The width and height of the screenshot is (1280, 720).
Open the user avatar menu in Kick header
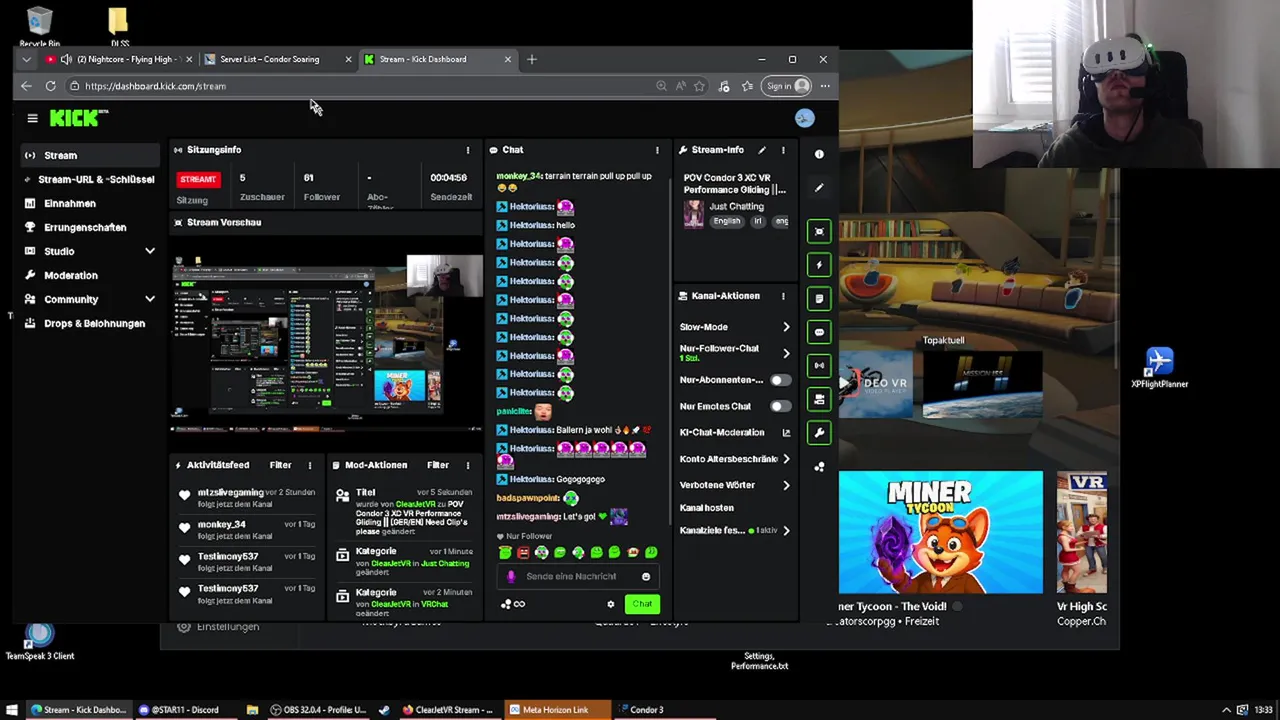click(x=804, y=118)
